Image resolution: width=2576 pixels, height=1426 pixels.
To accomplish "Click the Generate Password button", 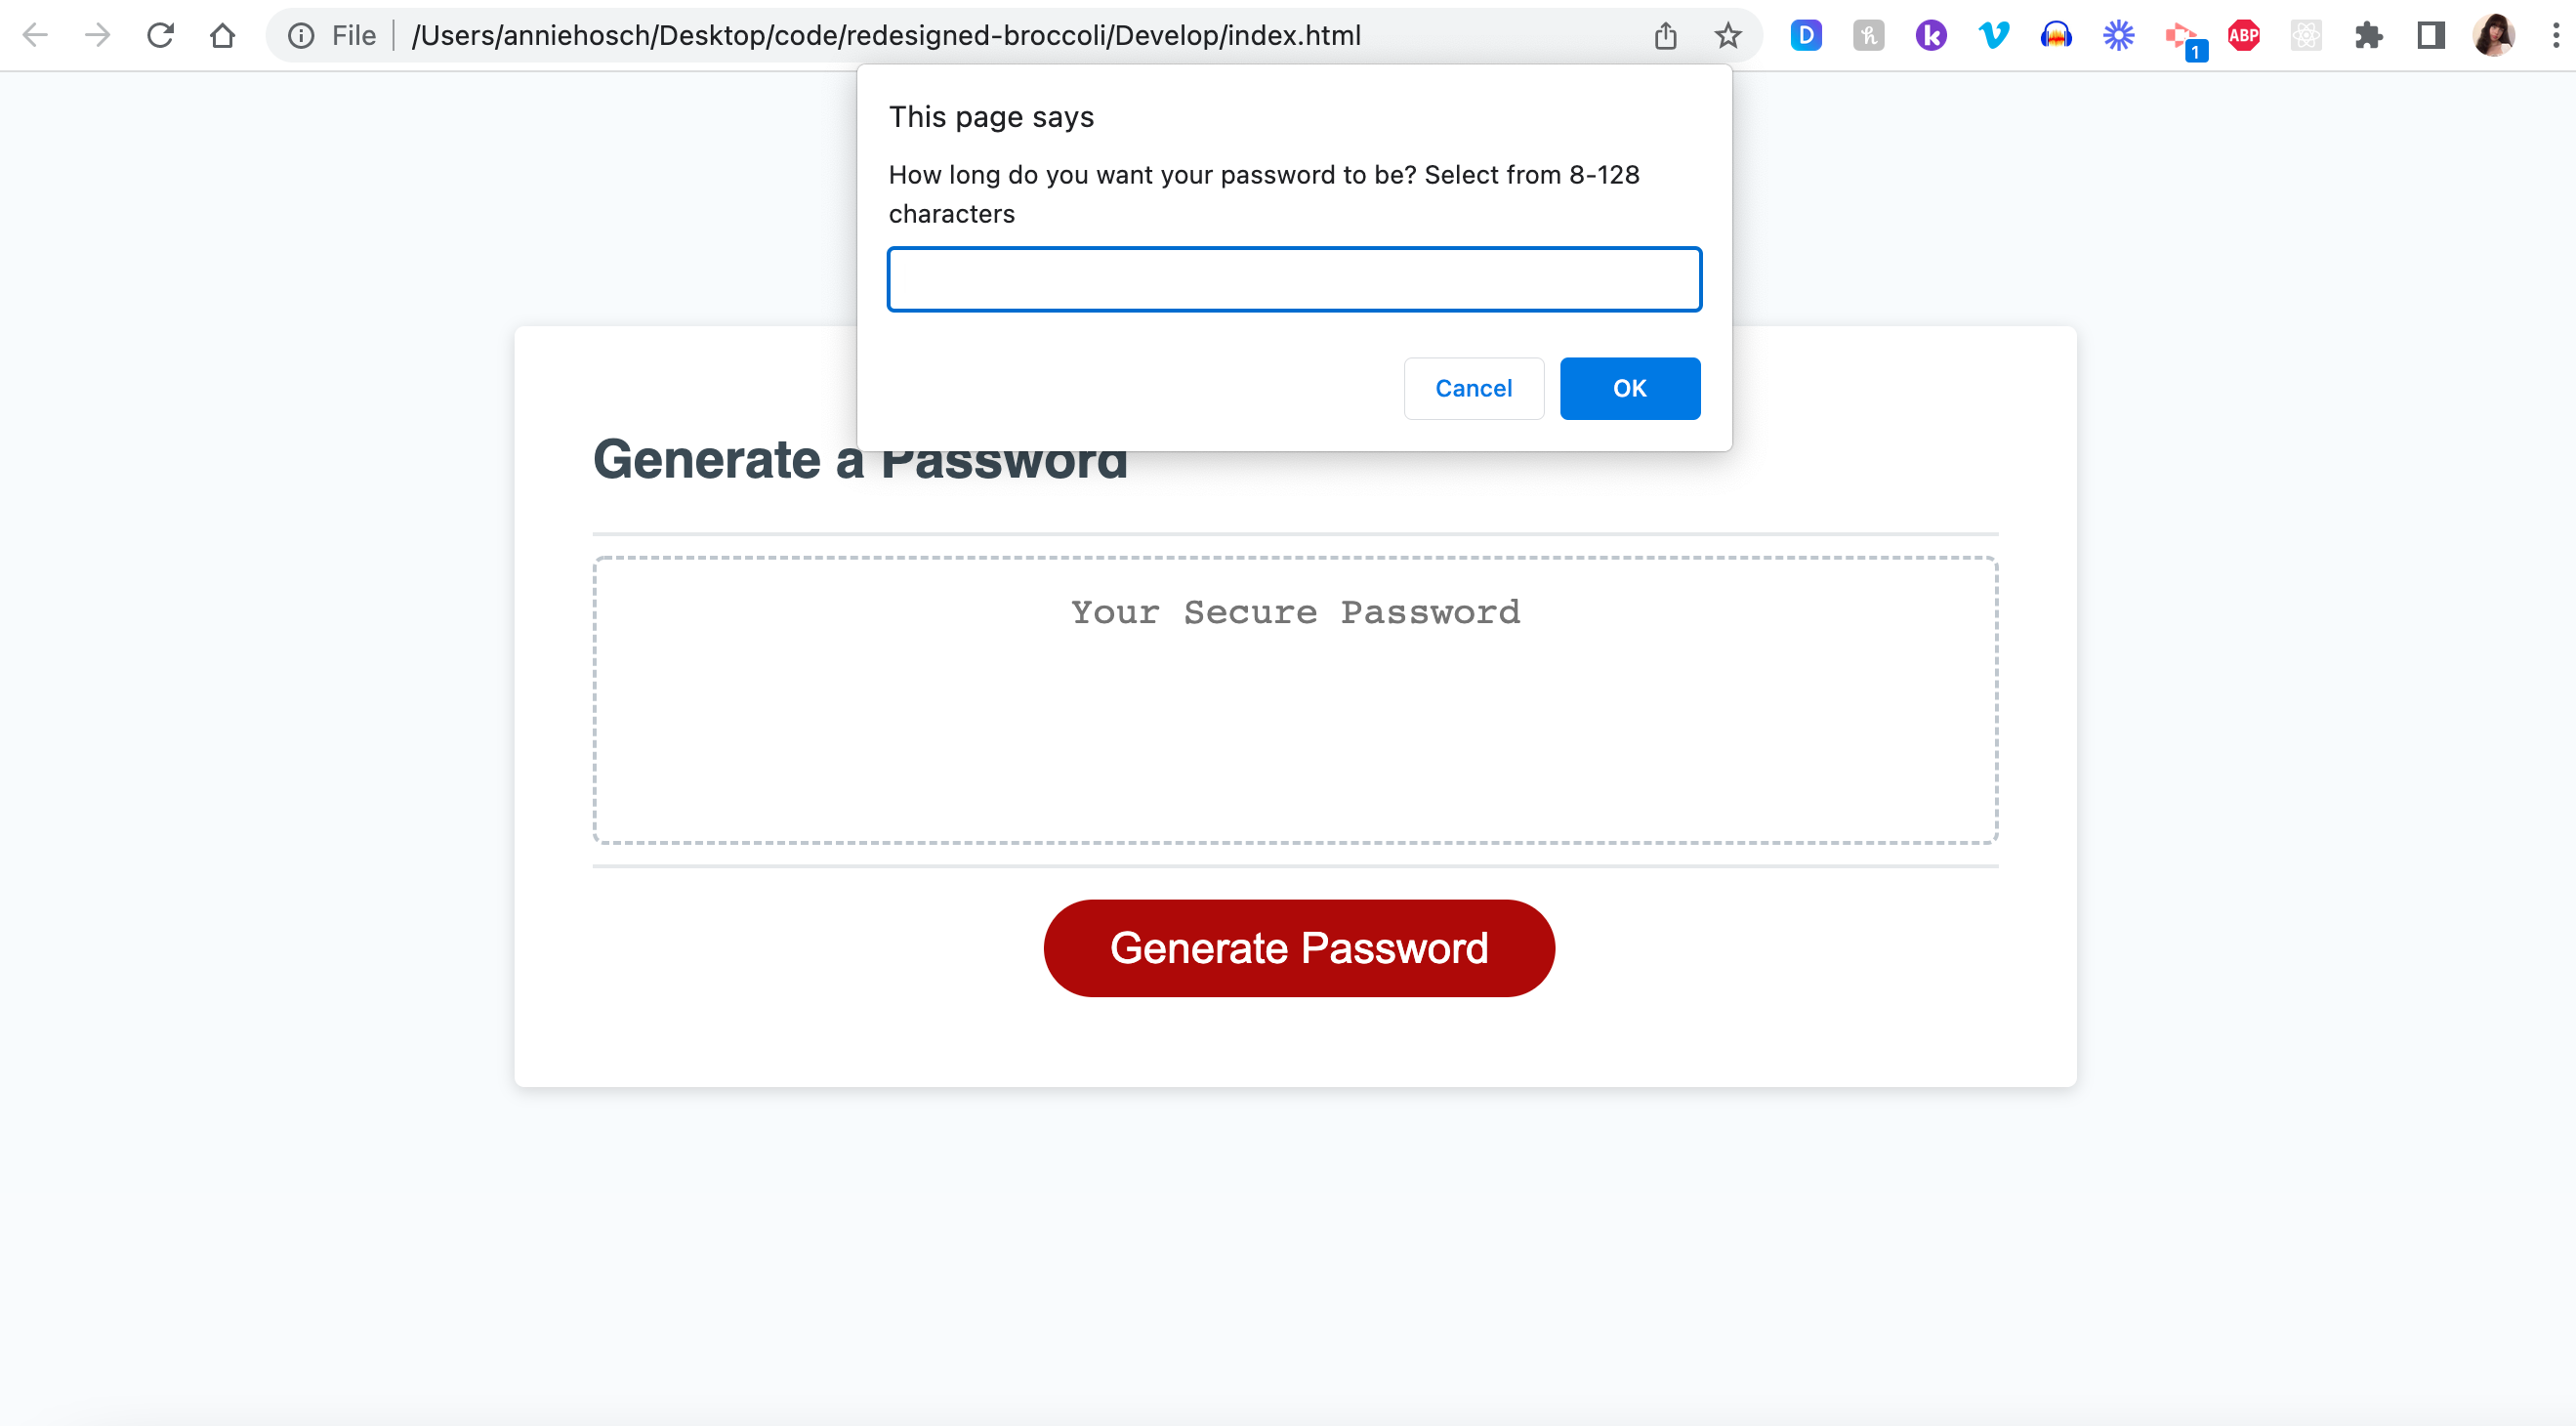I will [1299, 946].
